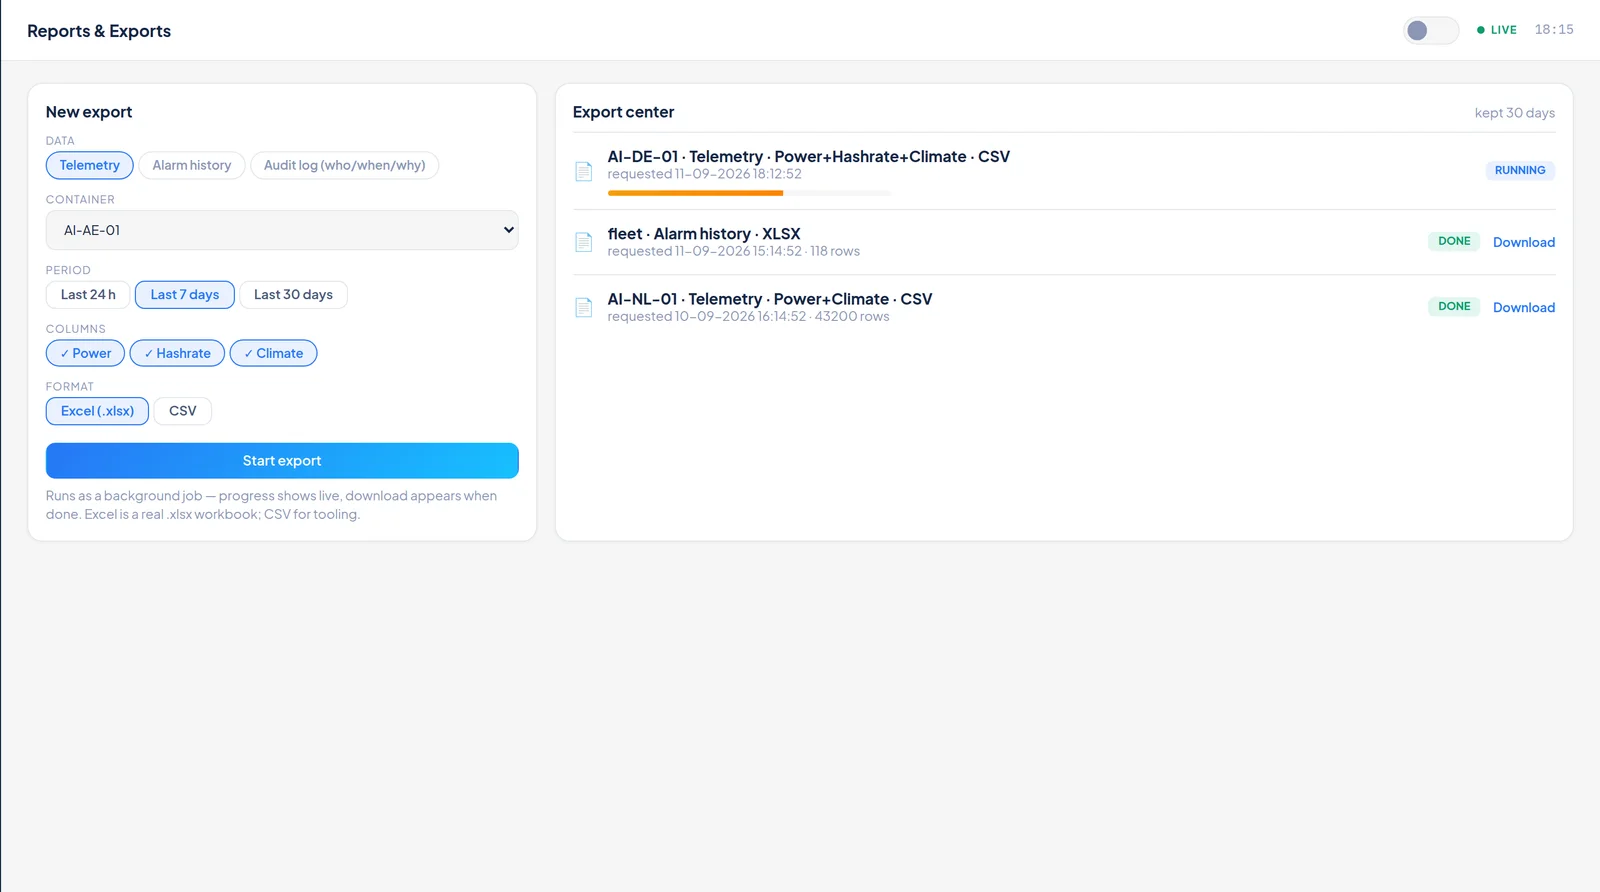1600x892 pixels.
Task: Download the AI-NL-01 Telemetry CSV
Action: [x=1524, y=307]
